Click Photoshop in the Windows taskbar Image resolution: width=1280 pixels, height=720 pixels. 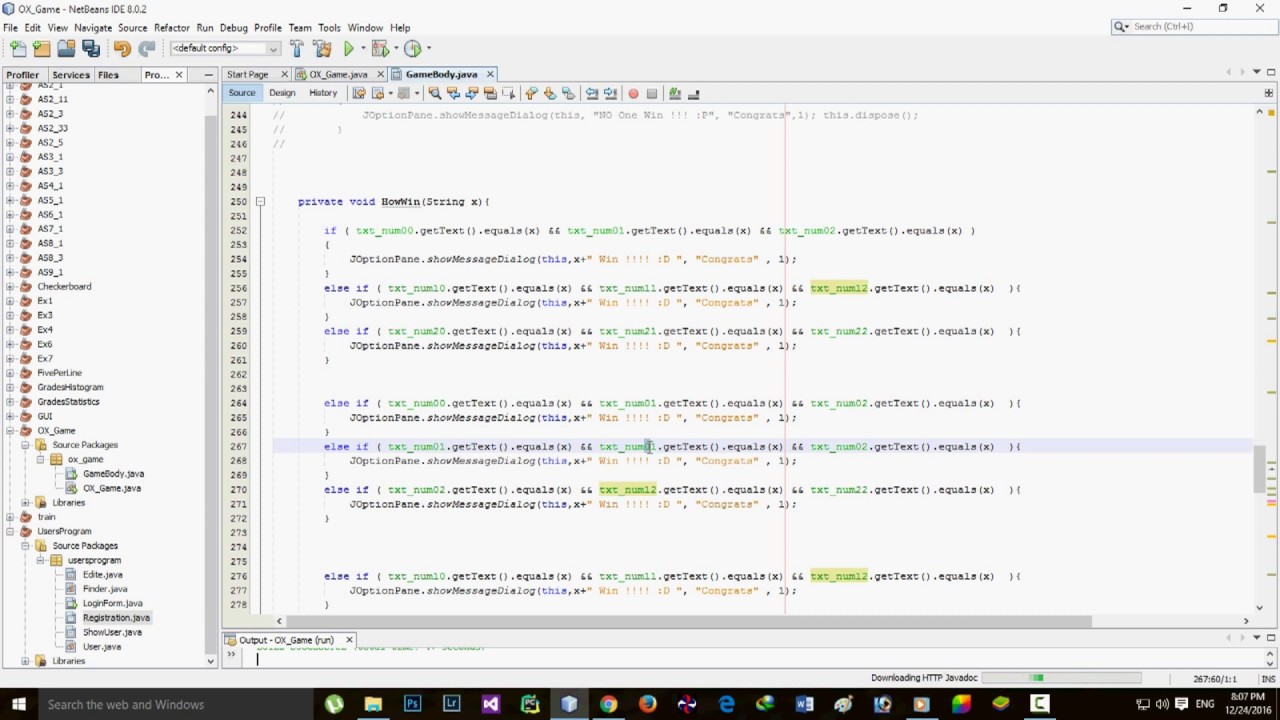(x=412, y=704)
